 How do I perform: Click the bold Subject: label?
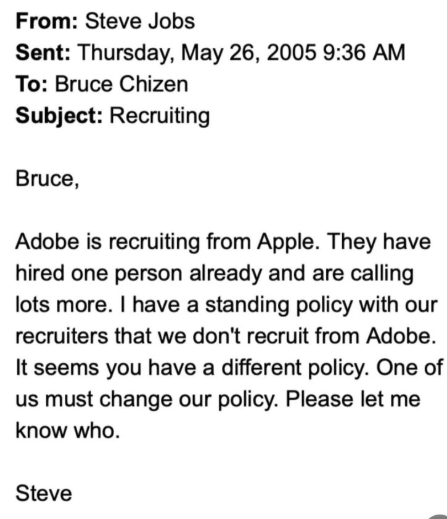[59, 116]
